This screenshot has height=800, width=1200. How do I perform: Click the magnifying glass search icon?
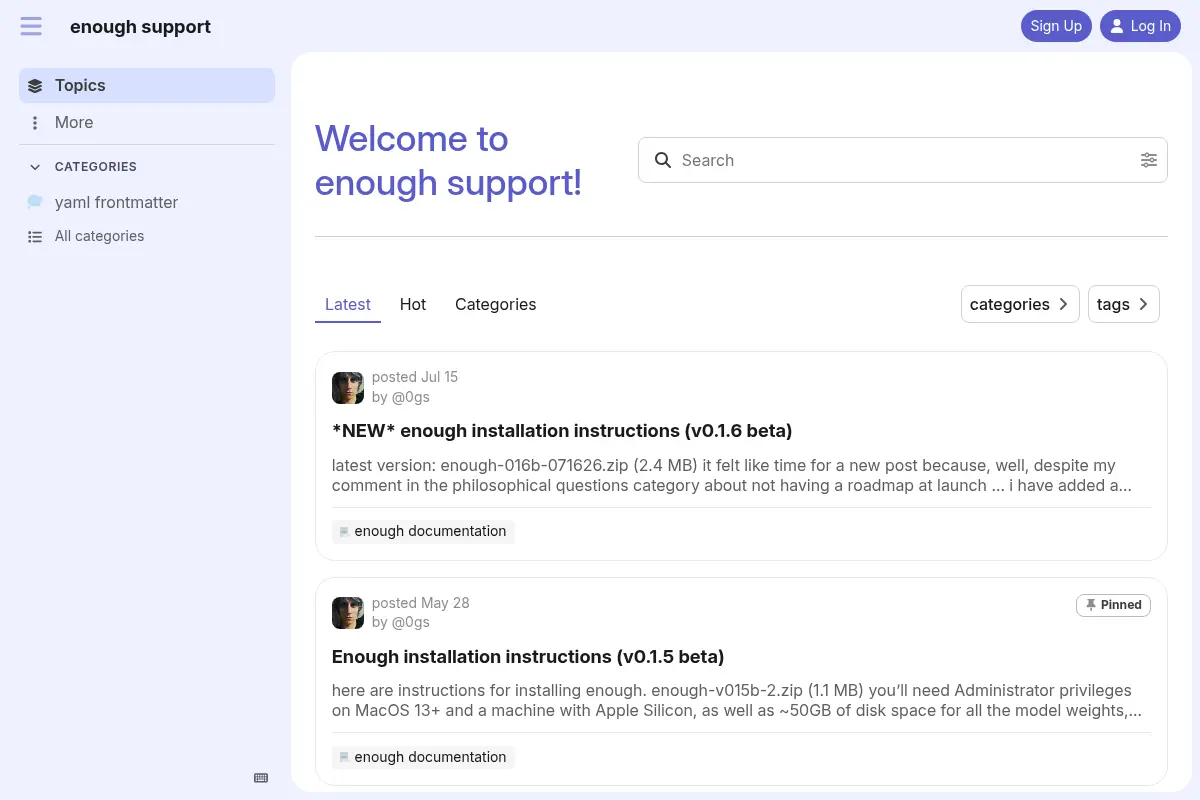point(662,160)
